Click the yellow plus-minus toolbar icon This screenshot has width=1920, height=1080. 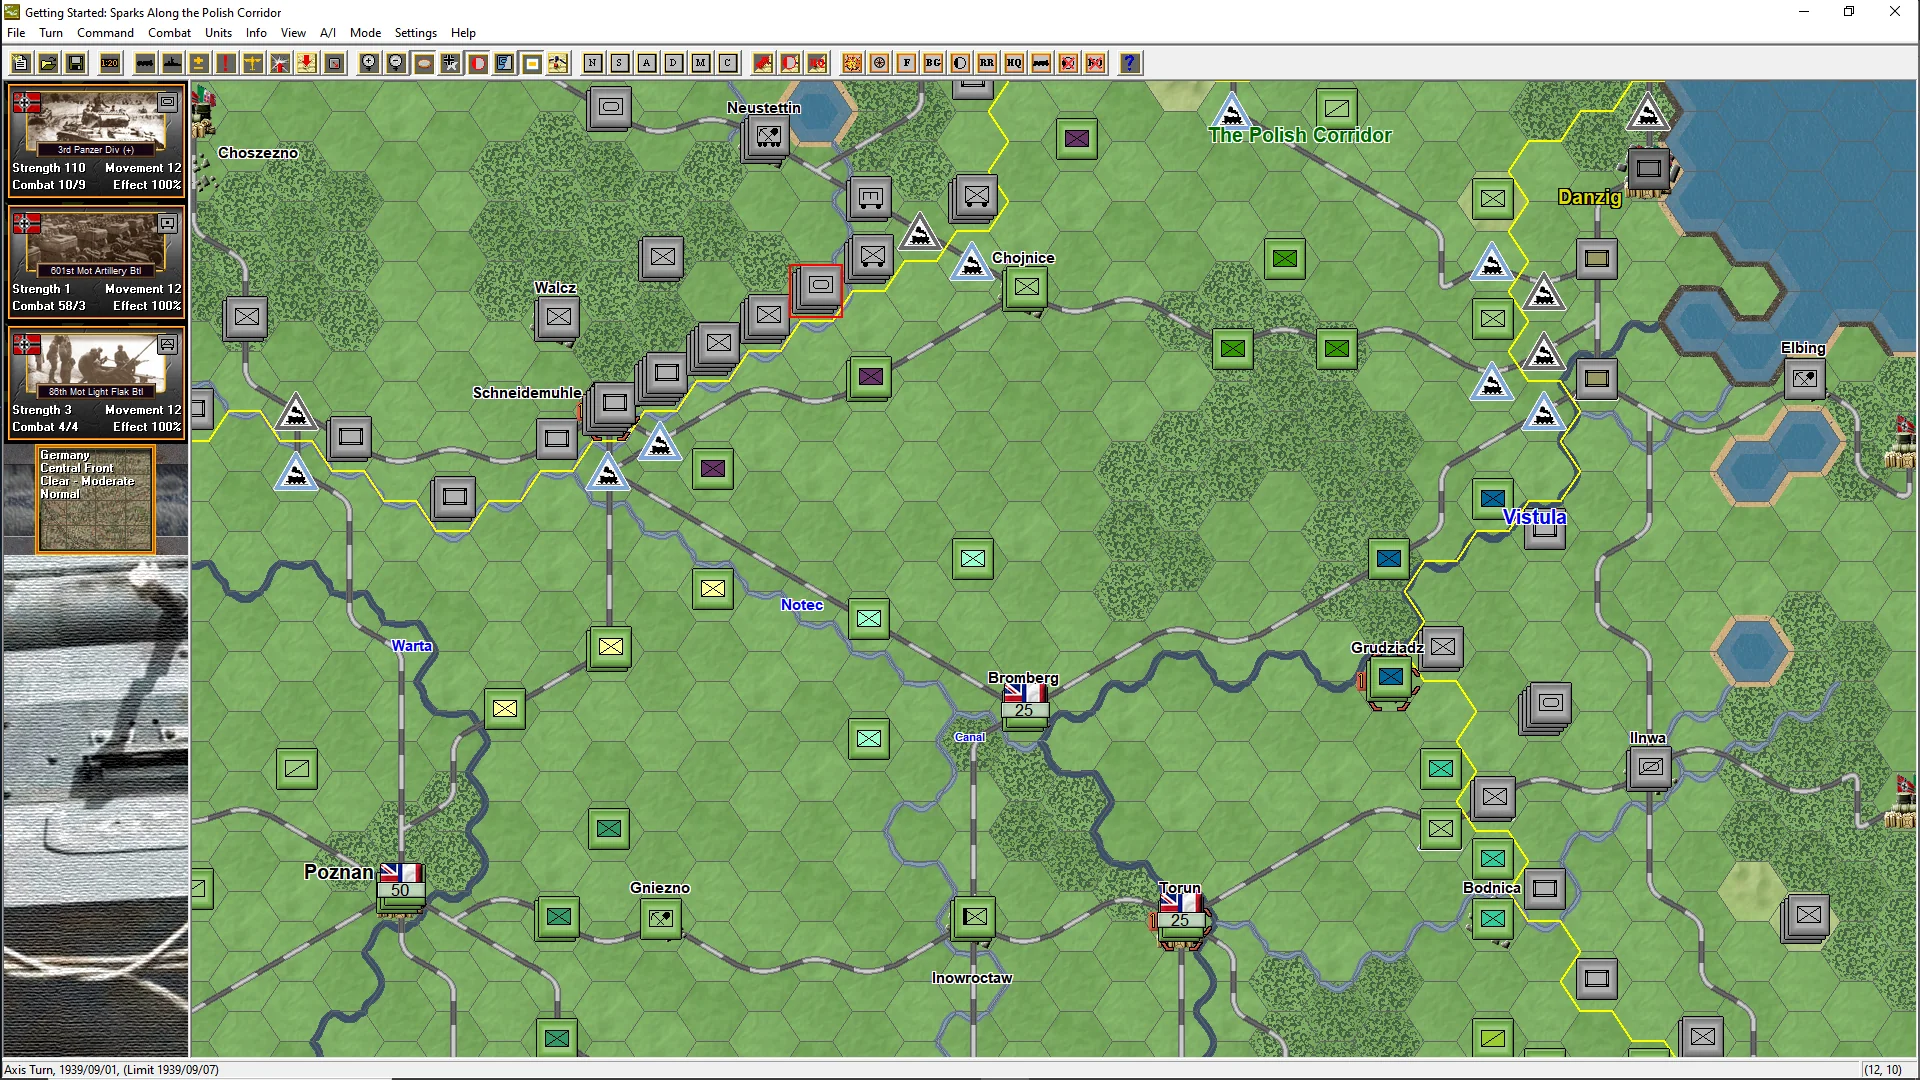(199, 63)
